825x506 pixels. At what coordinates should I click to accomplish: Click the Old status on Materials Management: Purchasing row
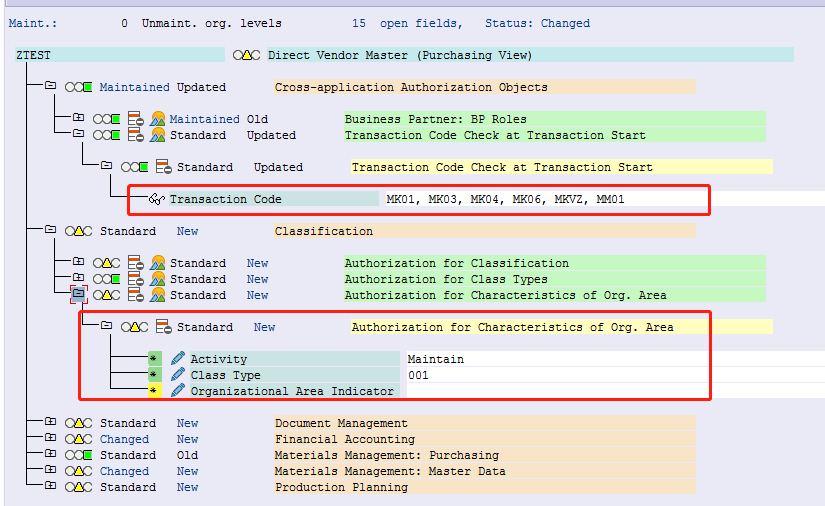187,456
